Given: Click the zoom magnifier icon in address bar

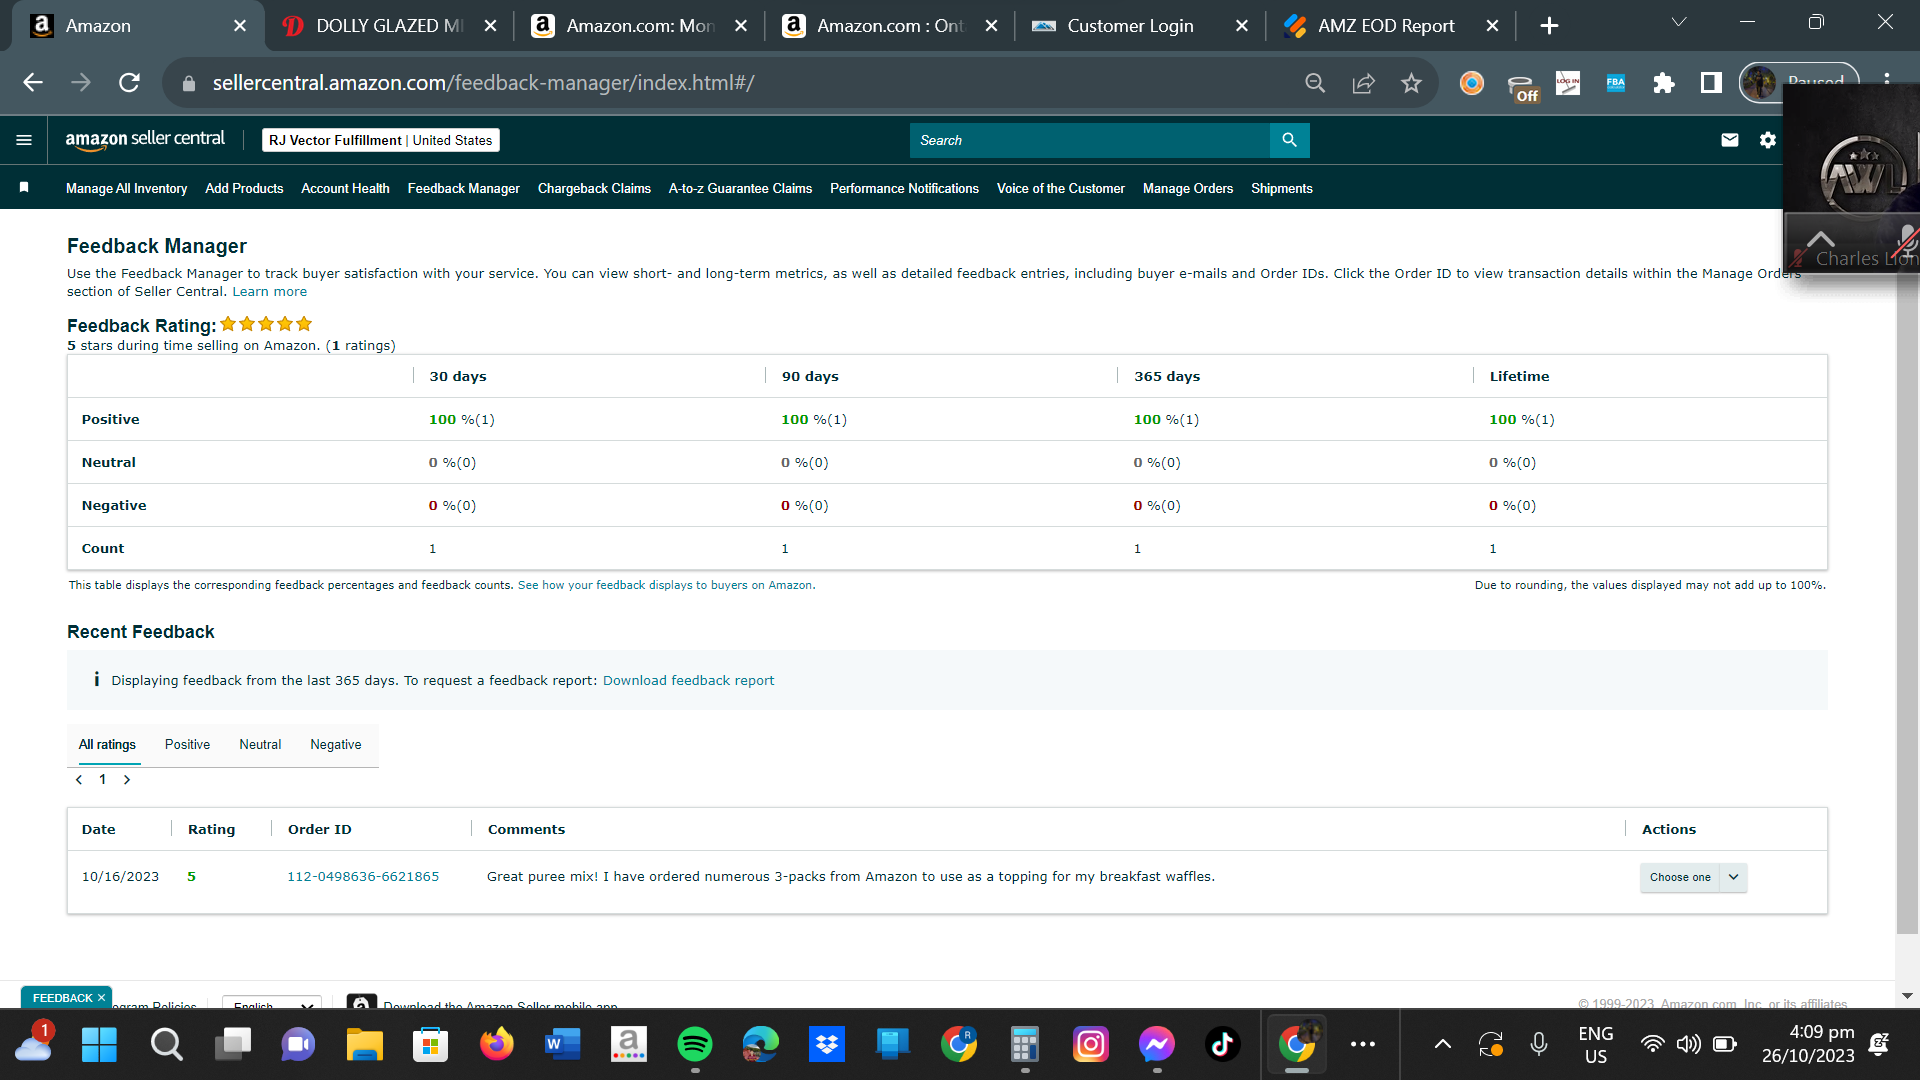Looking at the screenshot, I should pyautogui.click(x=1315, y=83).
